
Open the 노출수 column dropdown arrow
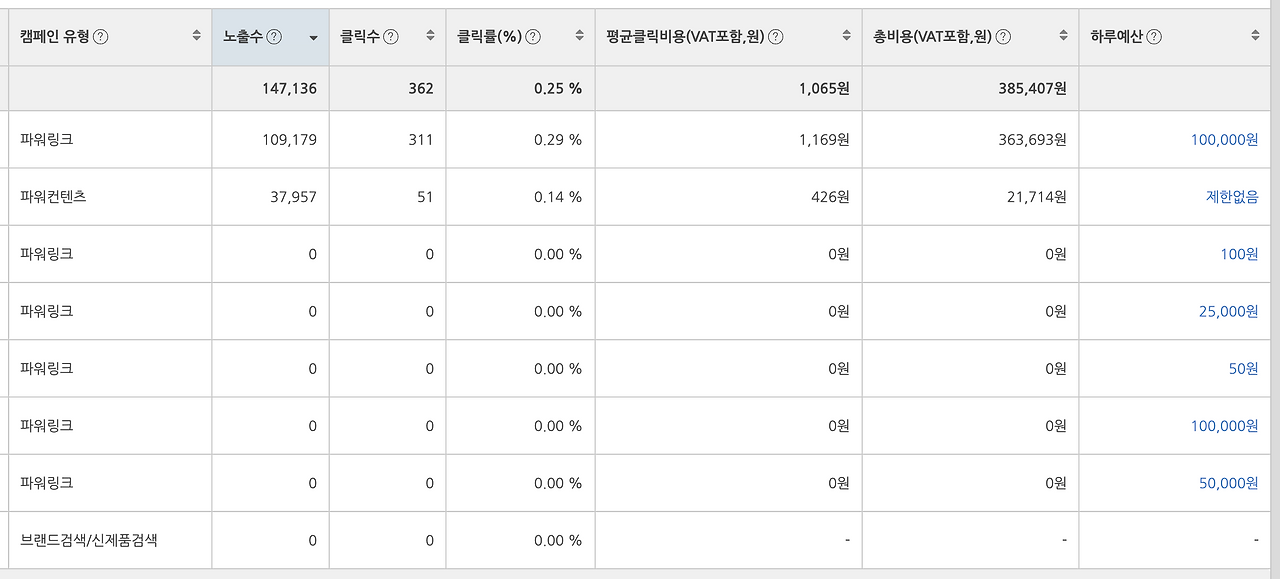pos(312,37)
